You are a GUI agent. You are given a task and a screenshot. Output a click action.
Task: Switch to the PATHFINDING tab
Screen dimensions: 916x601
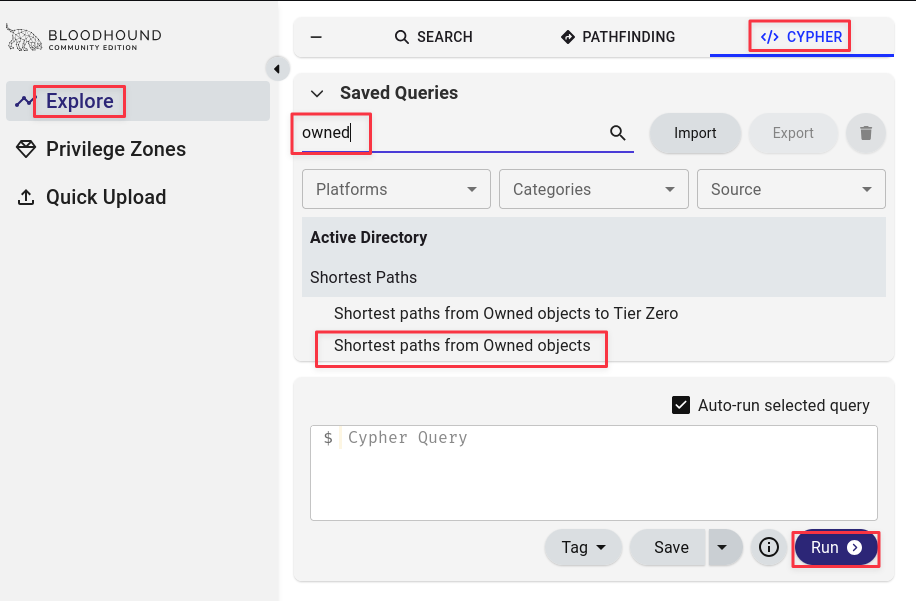(x=617, y=37)
